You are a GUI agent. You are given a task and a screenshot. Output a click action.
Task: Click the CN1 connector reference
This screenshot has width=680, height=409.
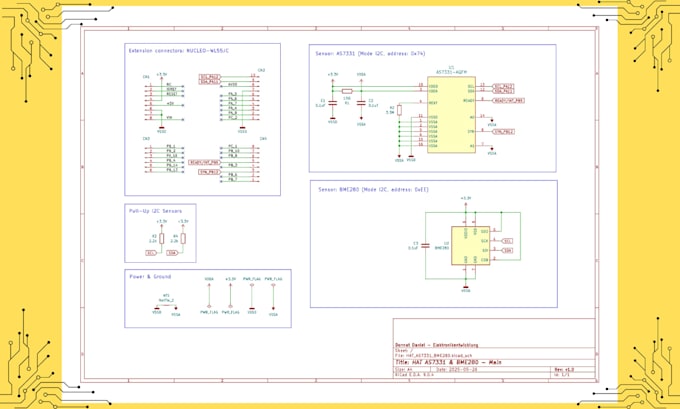click(x=146, y=77)
